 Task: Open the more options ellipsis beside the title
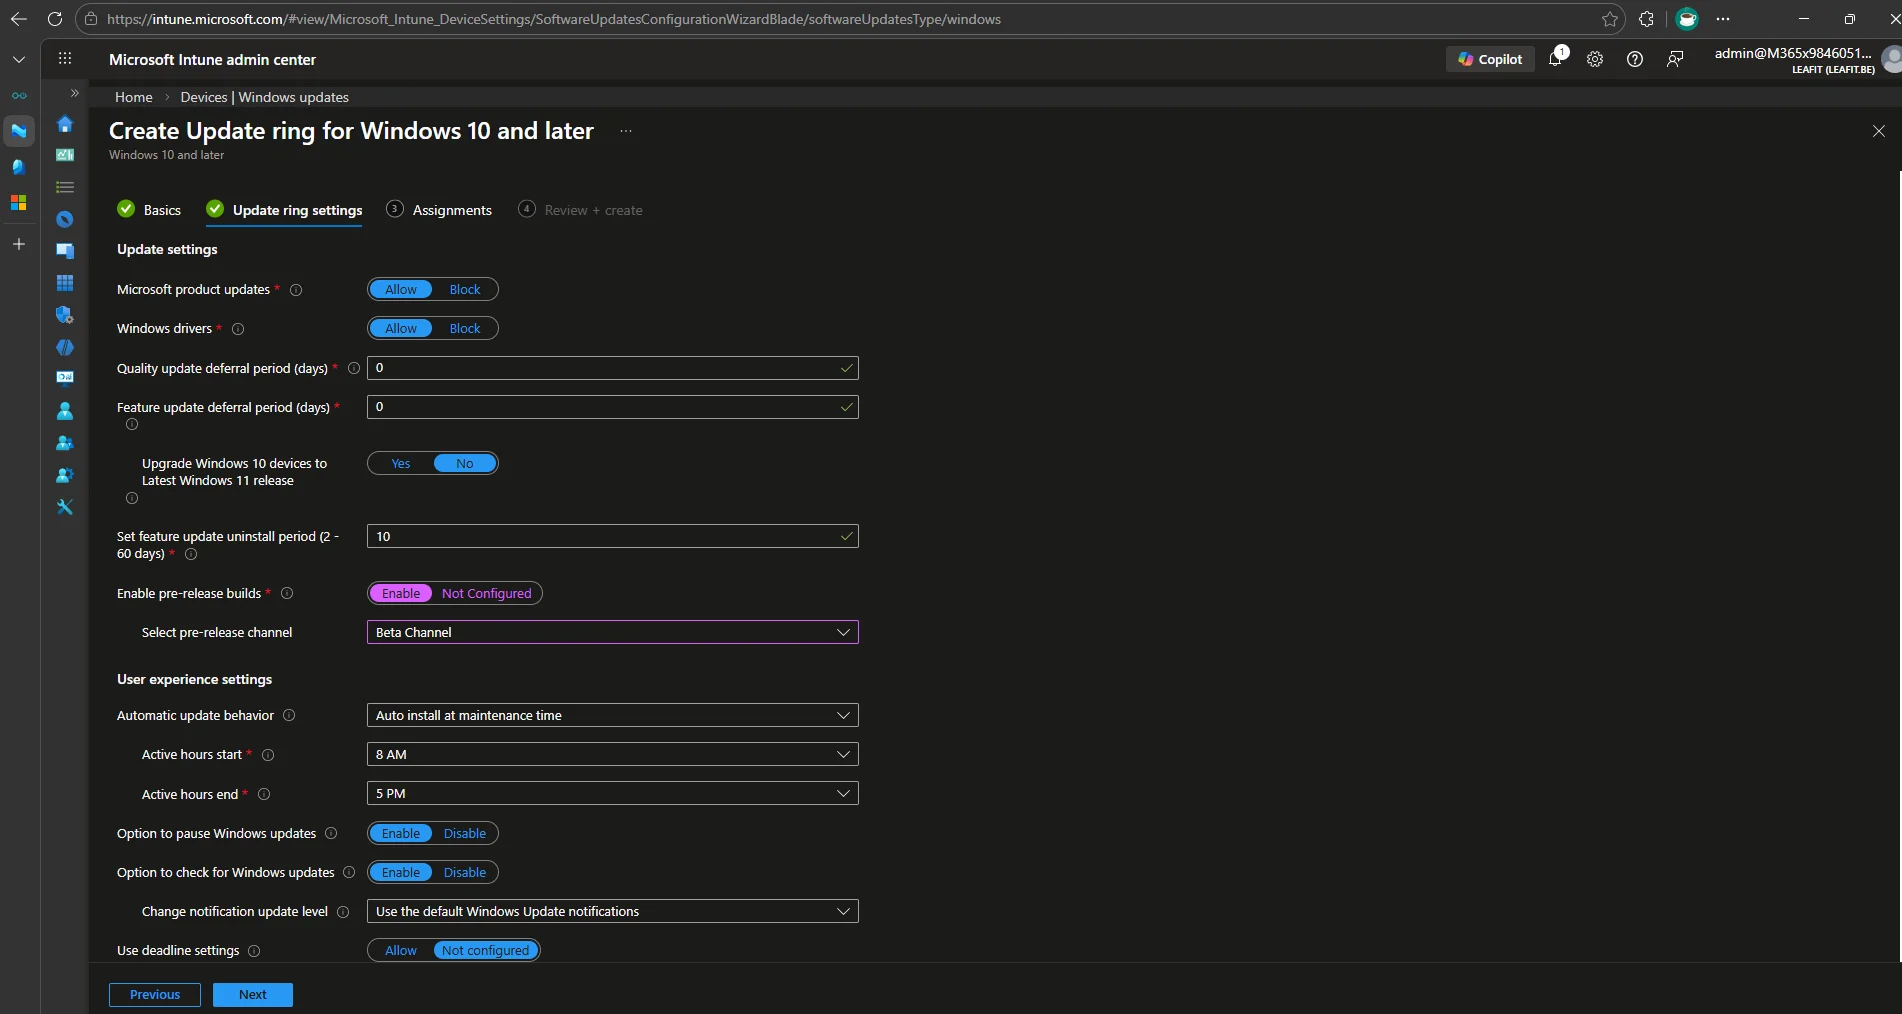(626, 131)
